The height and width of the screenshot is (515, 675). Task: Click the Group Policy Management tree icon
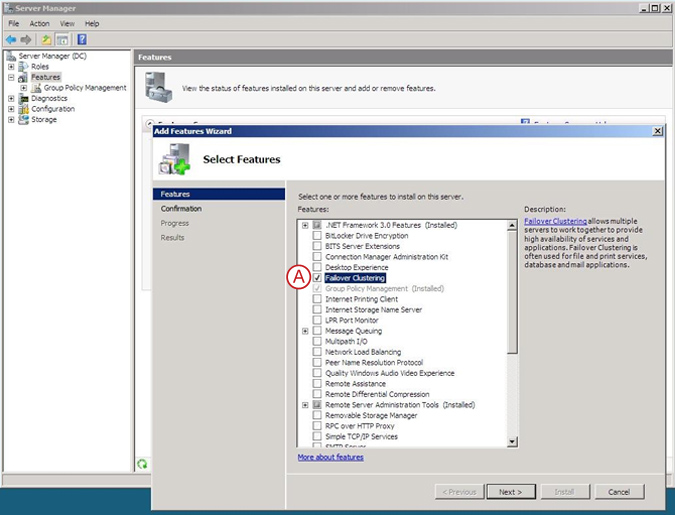point(37,88)
